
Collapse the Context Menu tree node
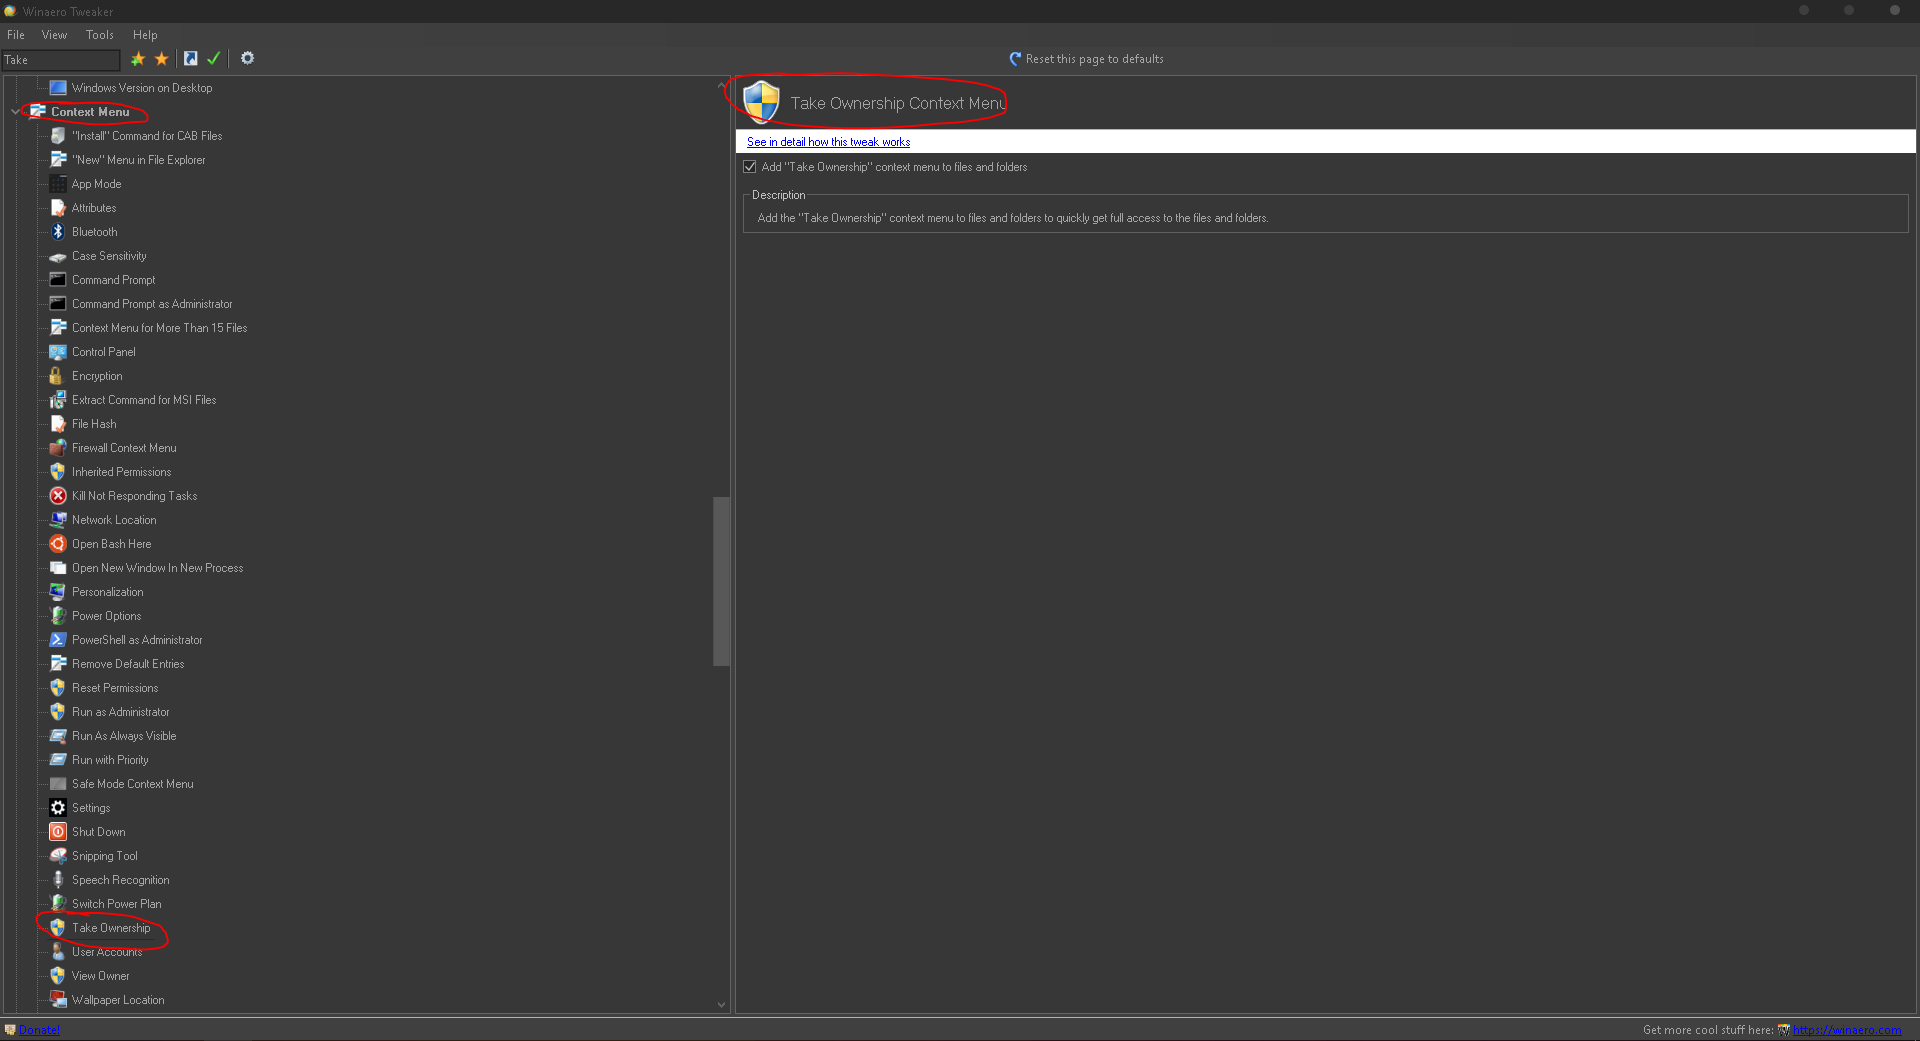(15, 111)
